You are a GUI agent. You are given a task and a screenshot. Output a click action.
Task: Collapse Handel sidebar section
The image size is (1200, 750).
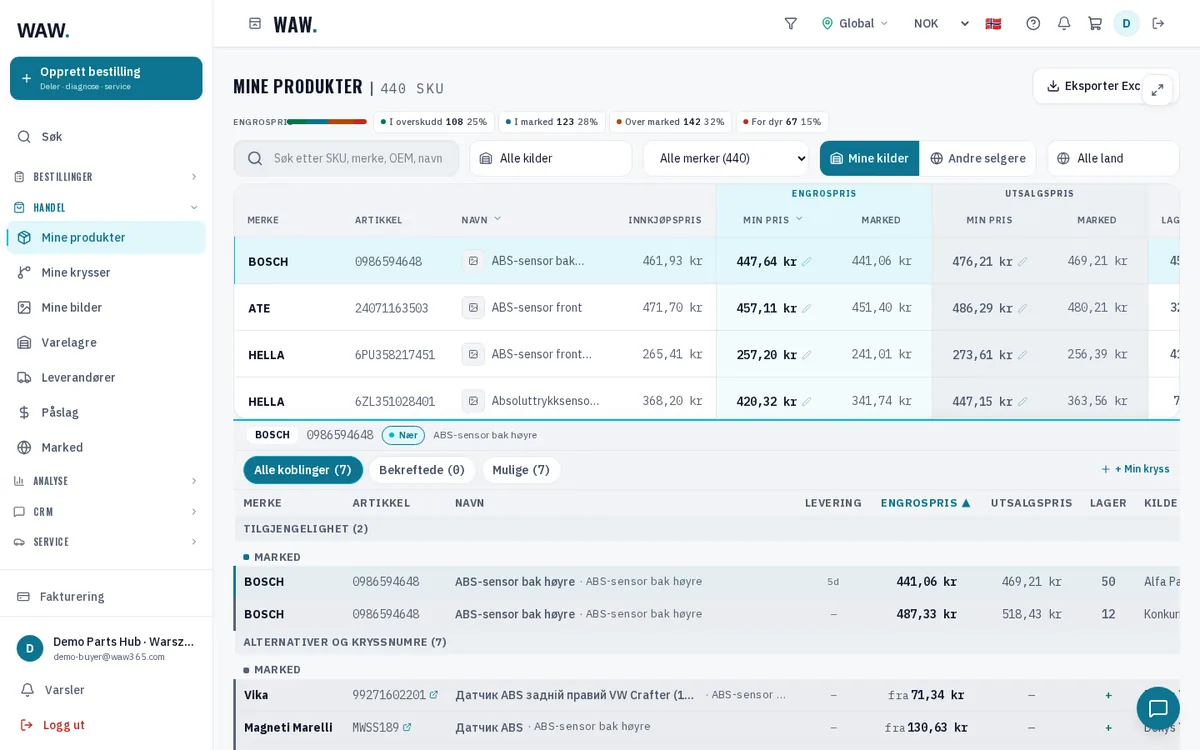(106, 208)
